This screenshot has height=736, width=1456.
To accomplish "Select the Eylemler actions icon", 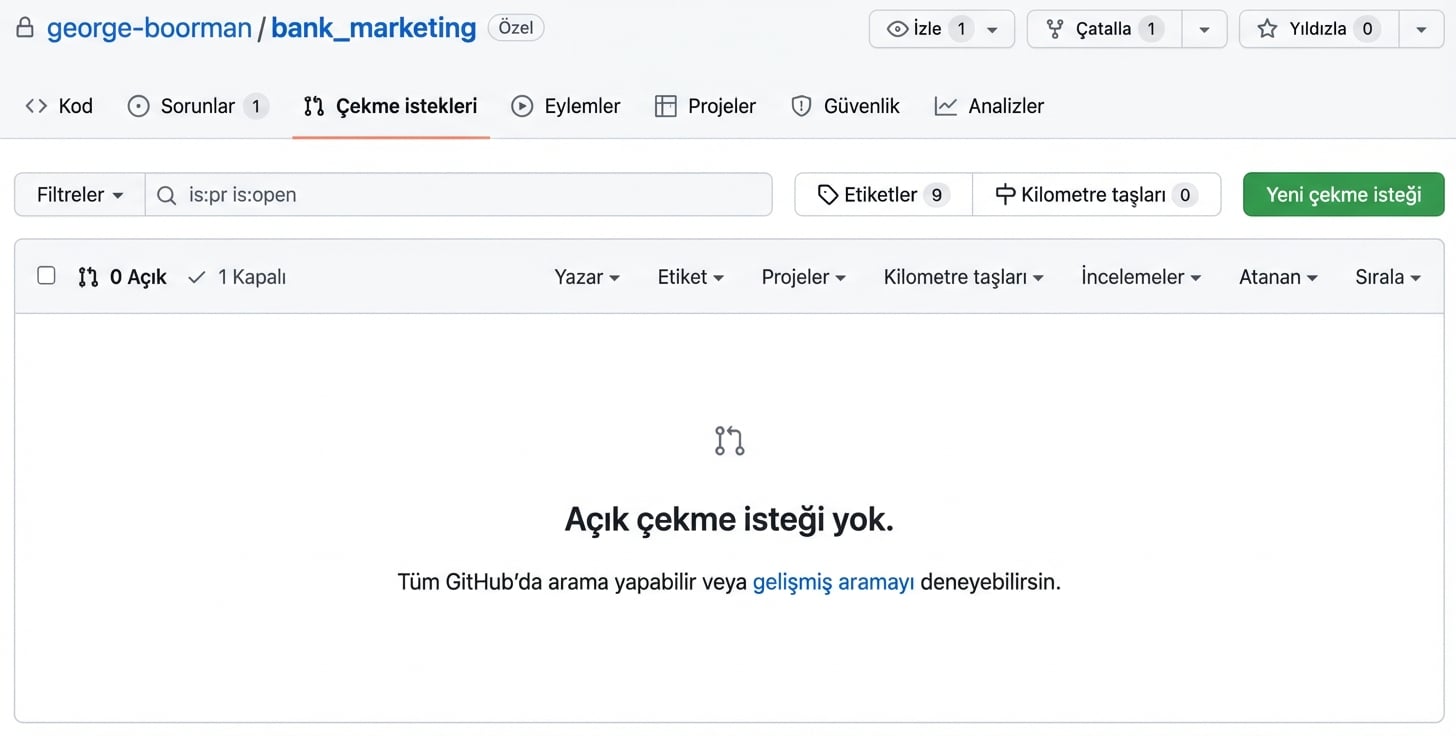I will [521, 105].
